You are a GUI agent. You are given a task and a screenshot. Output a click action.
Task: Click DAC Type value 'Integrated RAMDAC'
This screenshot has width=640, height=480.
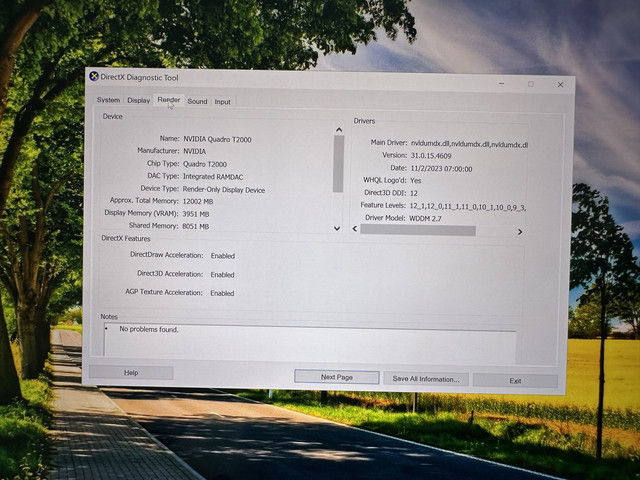coord(213,177)
